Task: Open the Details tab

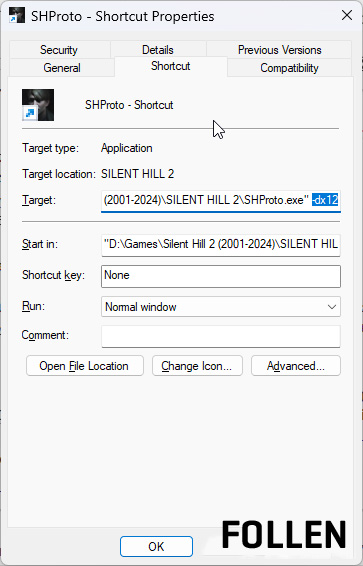Action: pos(158,50)
